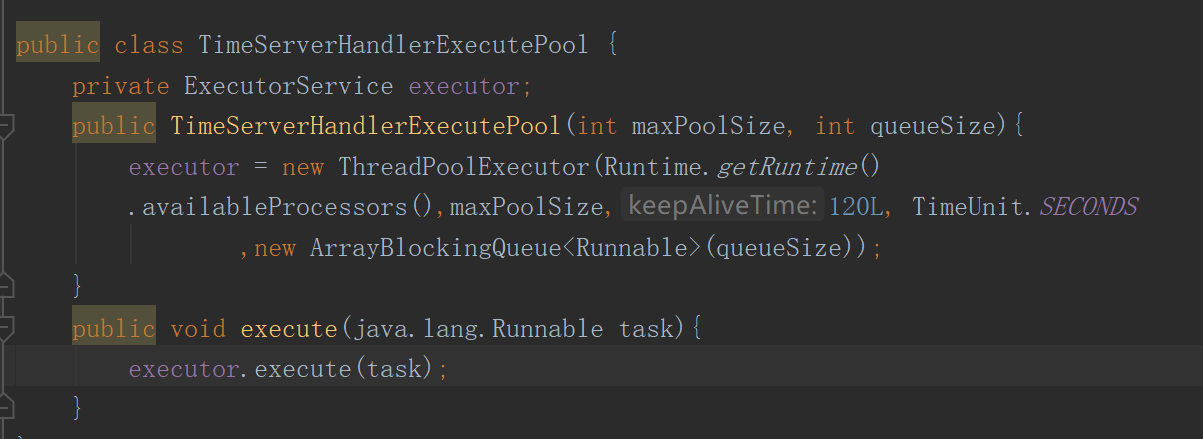1203x439 pixels.
Task: Click fold end marker beside constructor's closing brace
Action: point(6,286)
